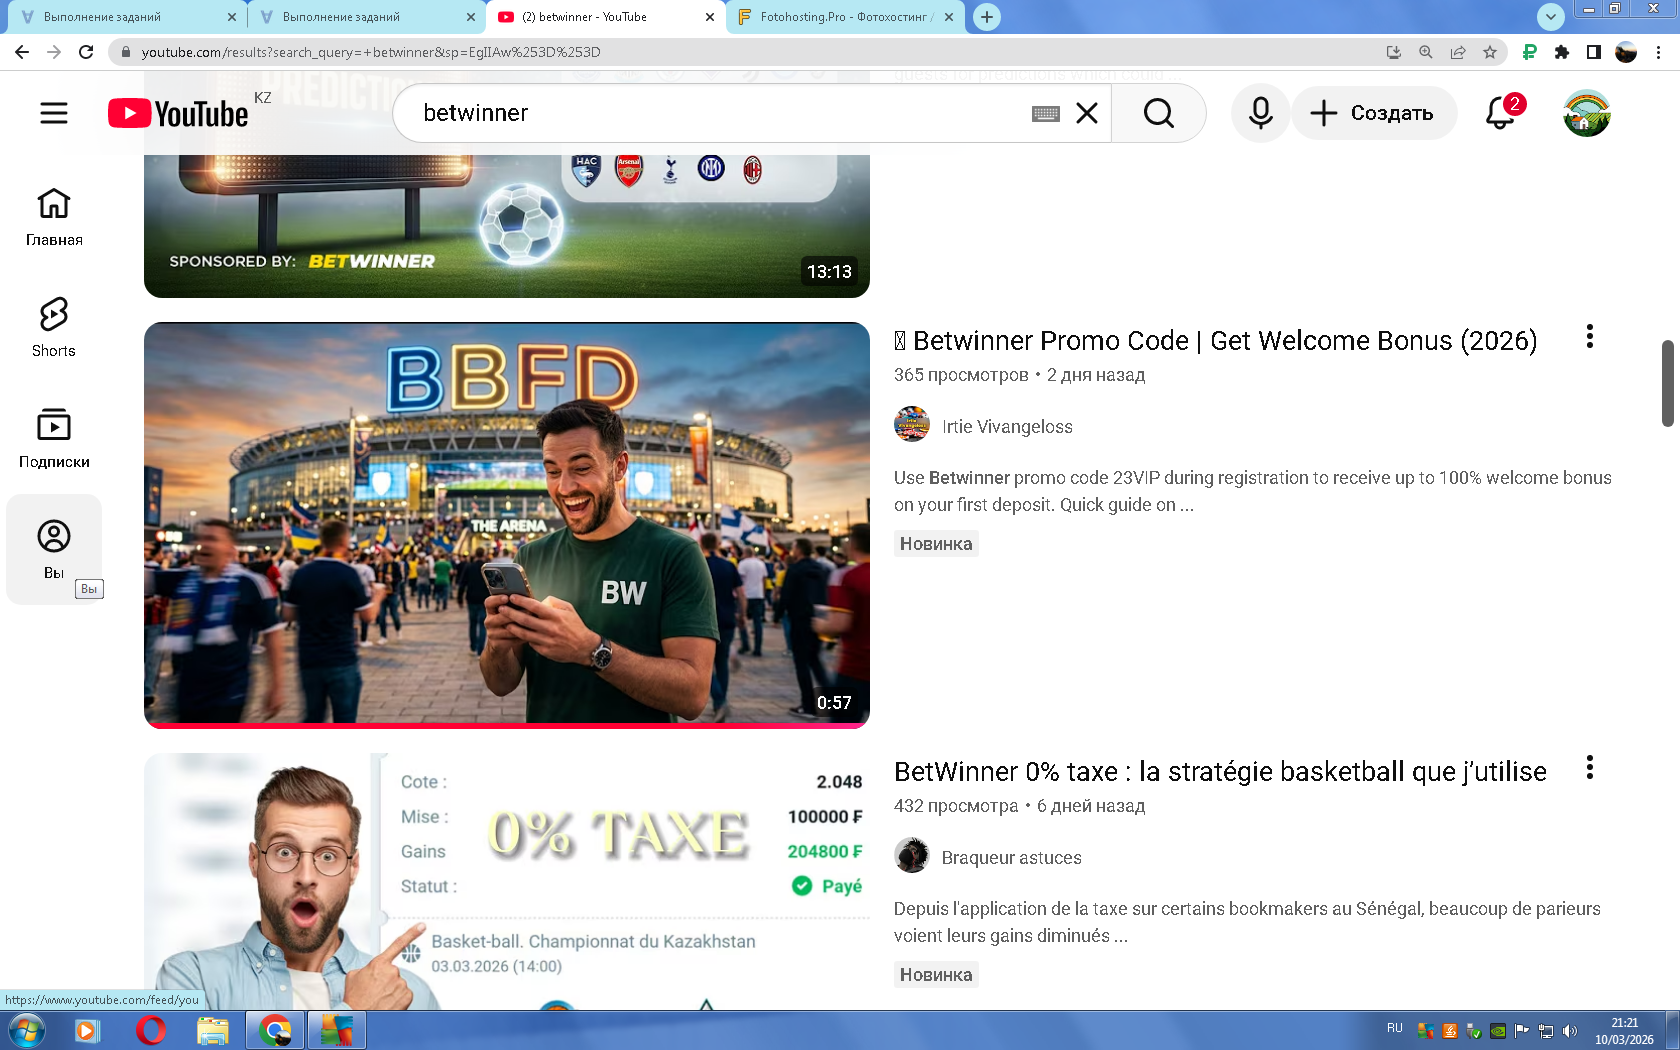The height and width of the screenshot is (1050, 1680).
Task: Launch Opera from the taskbar
Action: [x=150, y=1030]
